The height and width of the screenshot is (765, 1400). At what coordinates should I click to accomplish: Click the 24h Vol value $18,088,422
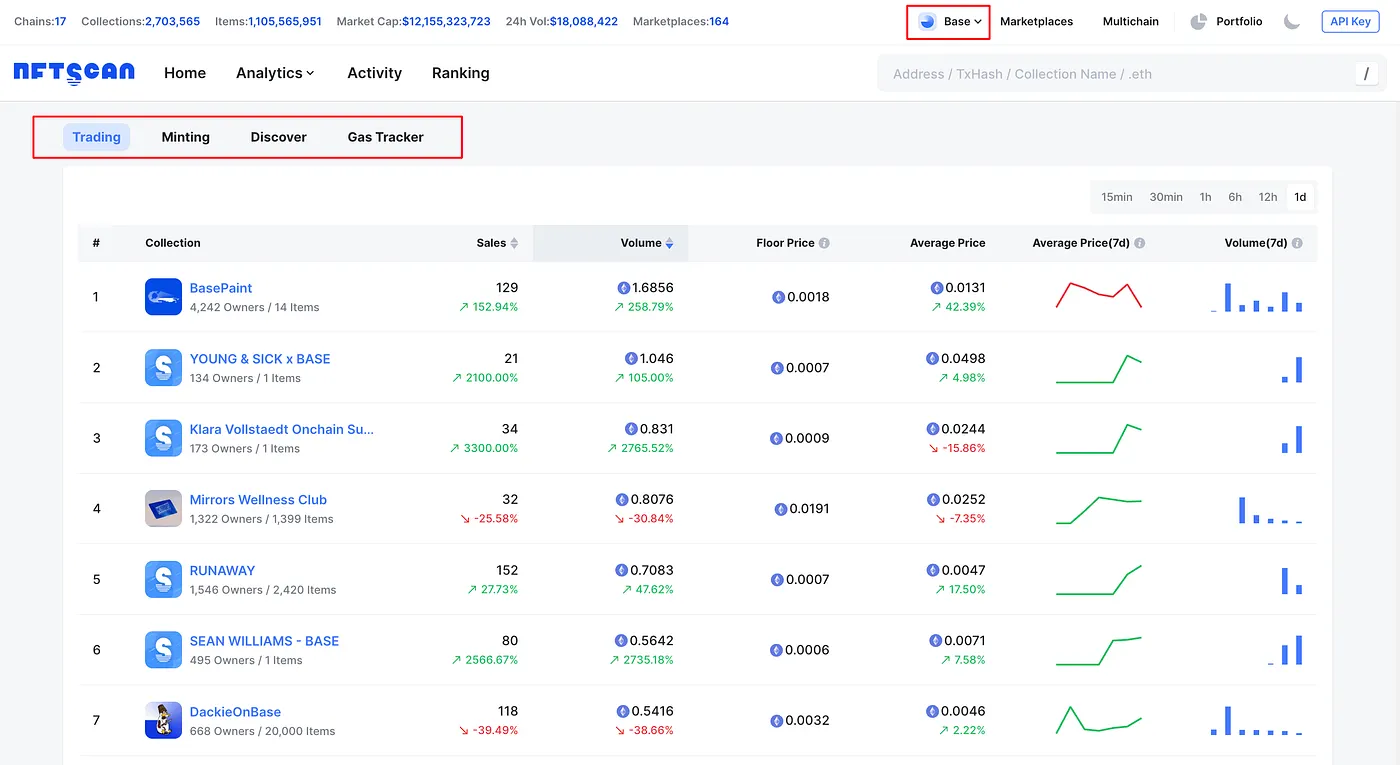[584, 21]
